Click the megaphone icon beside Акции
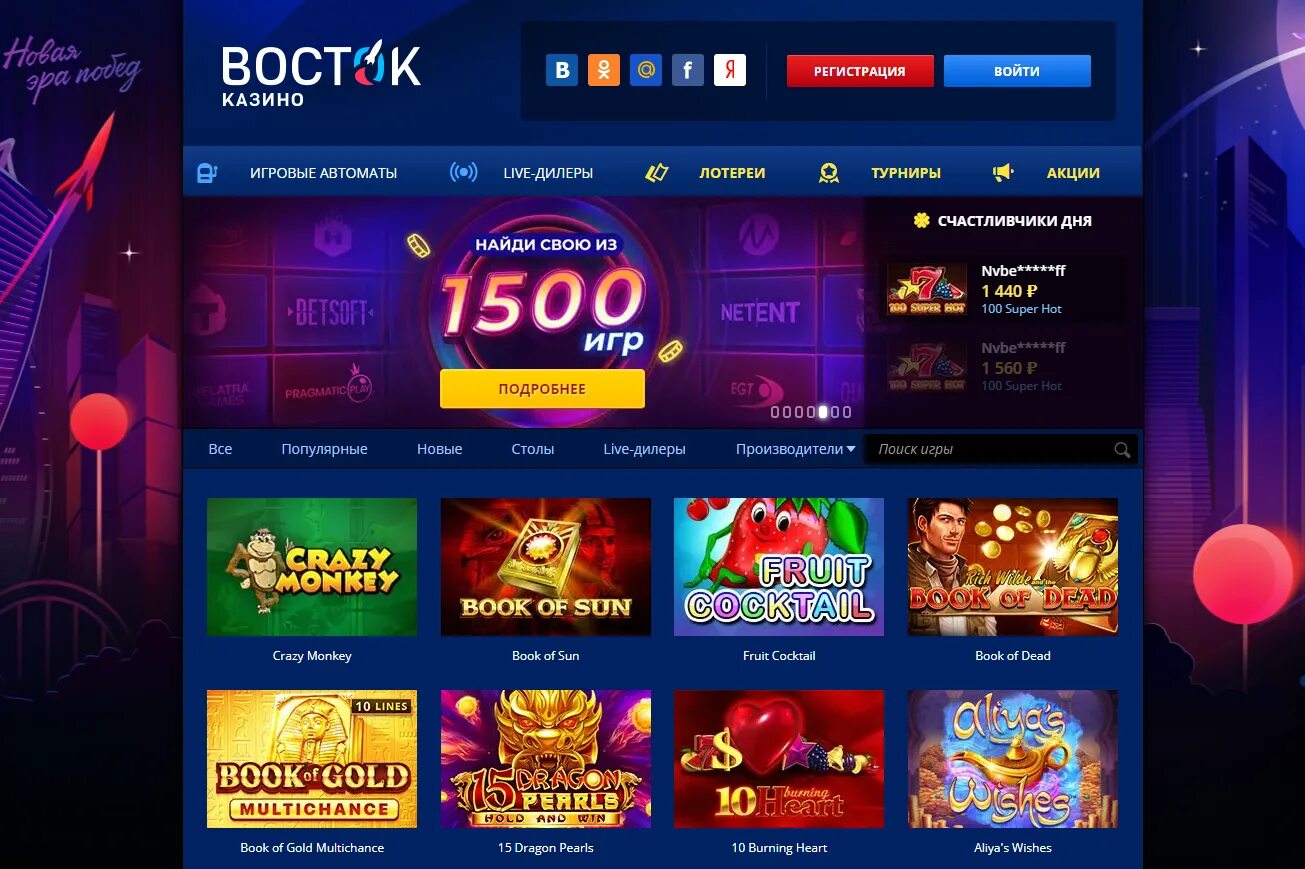The height and width of the screenshot is (869, 1305). 1003,173
